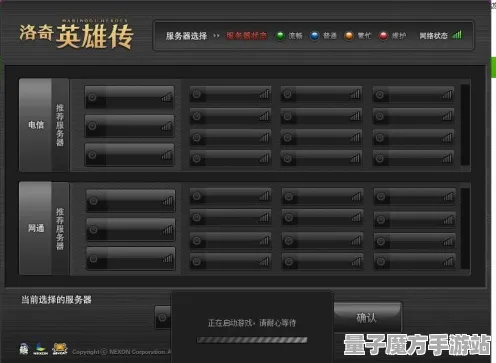Click the red 维护 status indicator
Viewport: 496px width, 363px height.
pos(383,36)
